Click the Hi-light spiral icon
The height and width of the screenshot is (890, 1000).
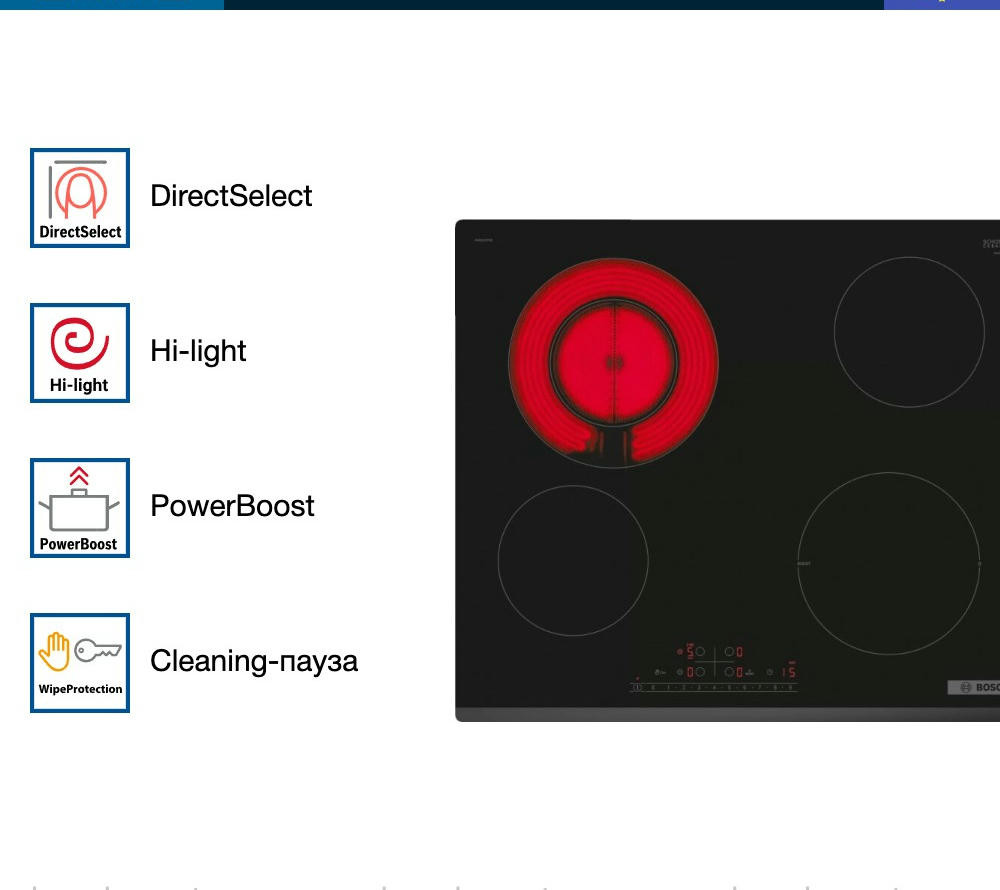coord(80,353)
